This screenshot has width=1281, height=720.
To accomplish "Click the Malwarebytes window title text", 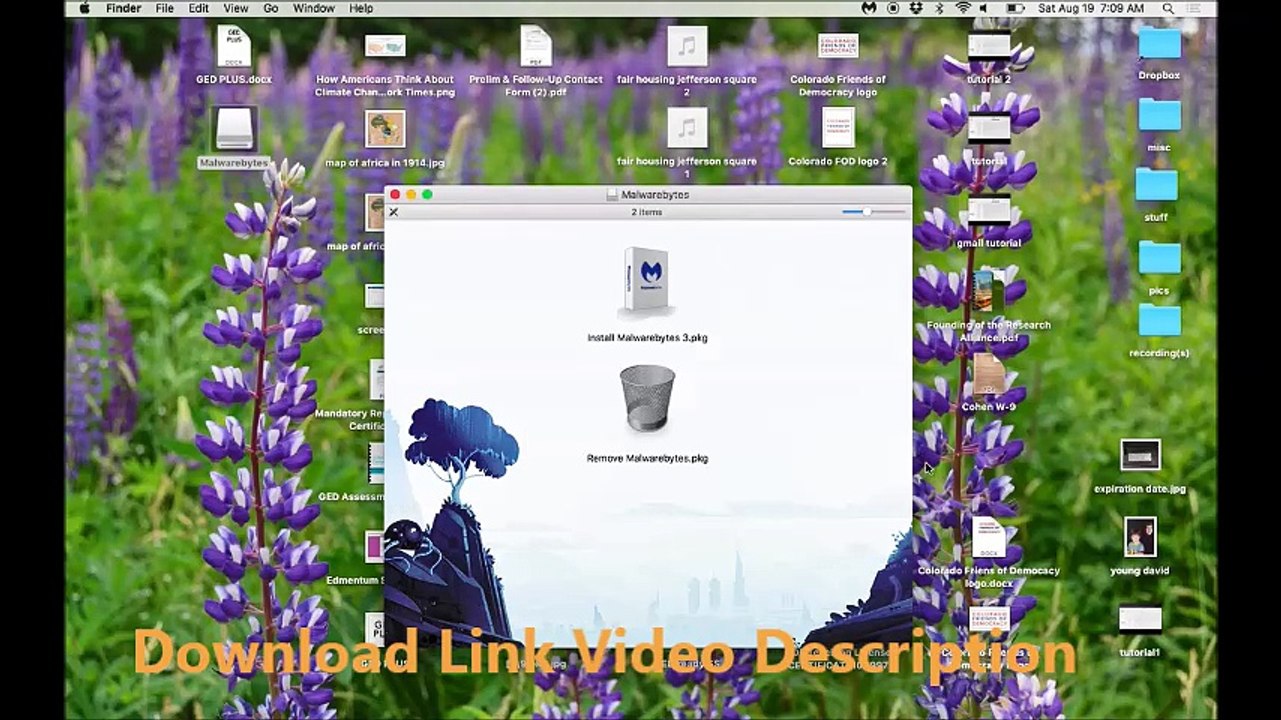I will point(655,195).
